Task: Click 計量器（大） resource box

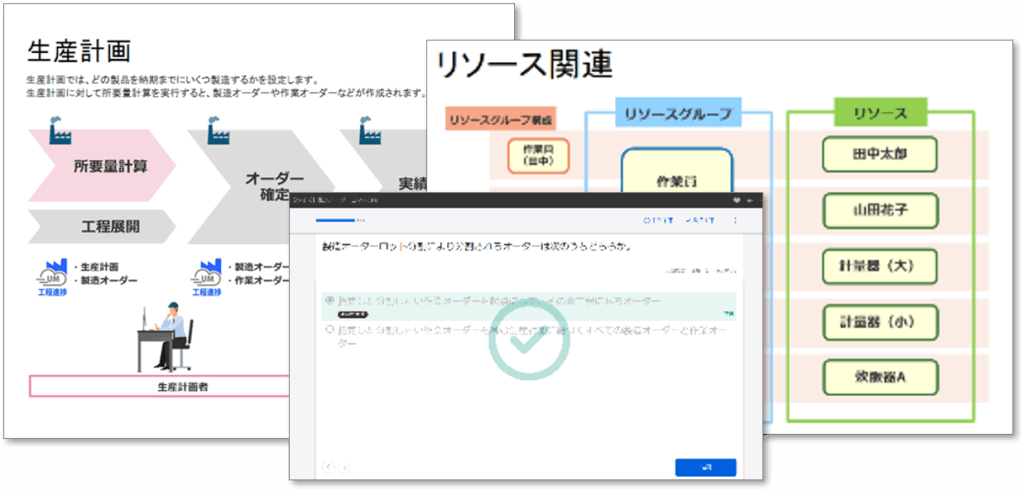Action: [x=880, y=266]
